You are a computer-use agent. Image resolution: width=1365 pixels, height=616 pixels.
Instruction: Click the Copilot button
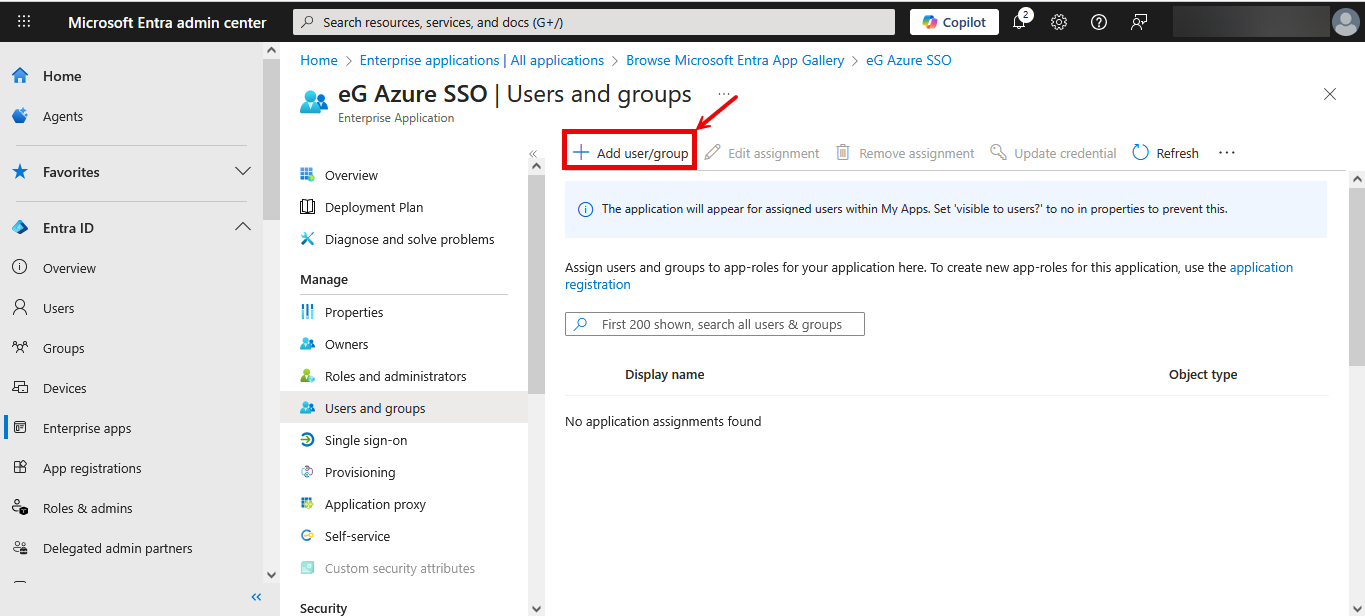pyautogui.click(x=954, y=22)
